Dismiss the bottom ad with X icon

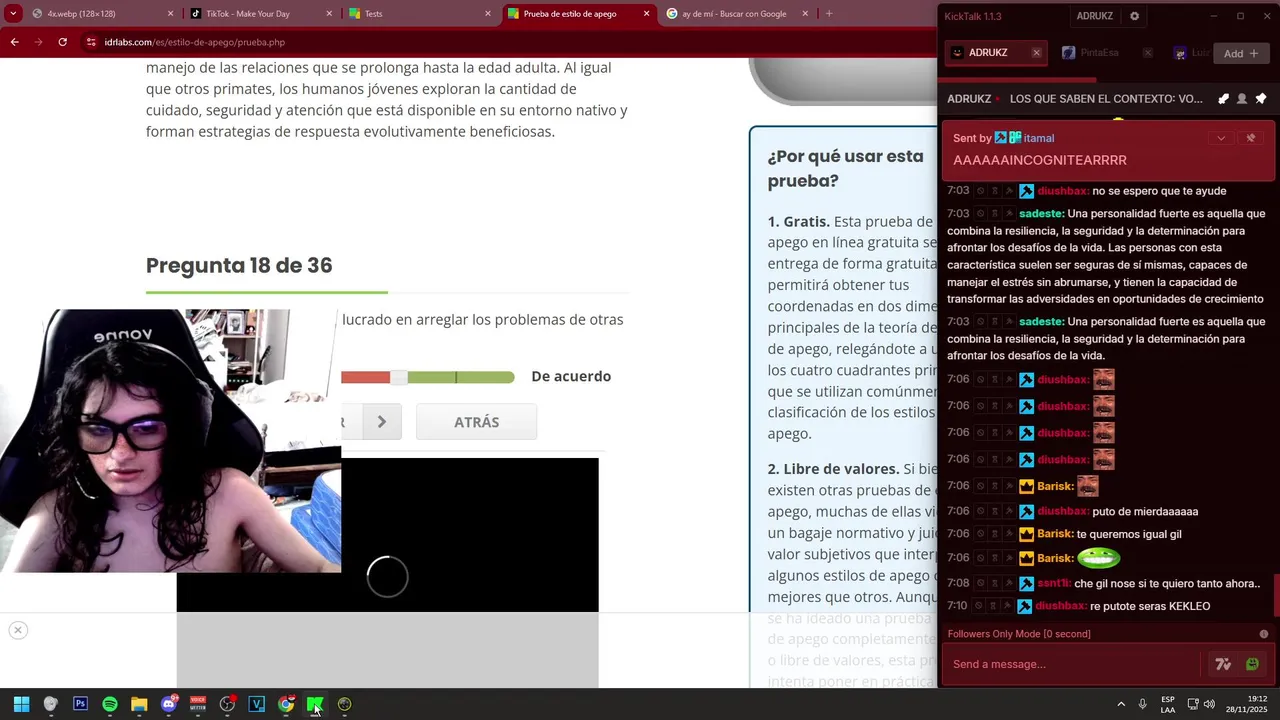point(18,630)
